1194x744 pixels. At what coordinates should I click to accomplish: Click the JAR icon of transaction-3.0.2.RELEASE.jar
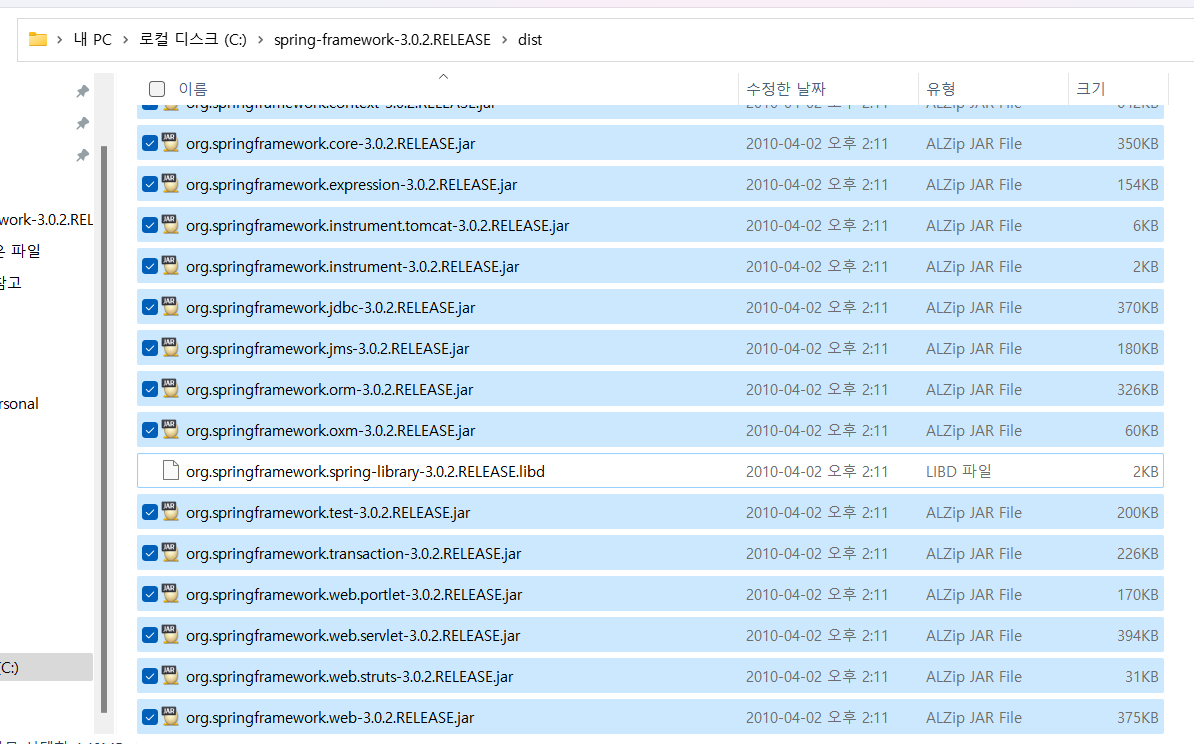point(171,554)
